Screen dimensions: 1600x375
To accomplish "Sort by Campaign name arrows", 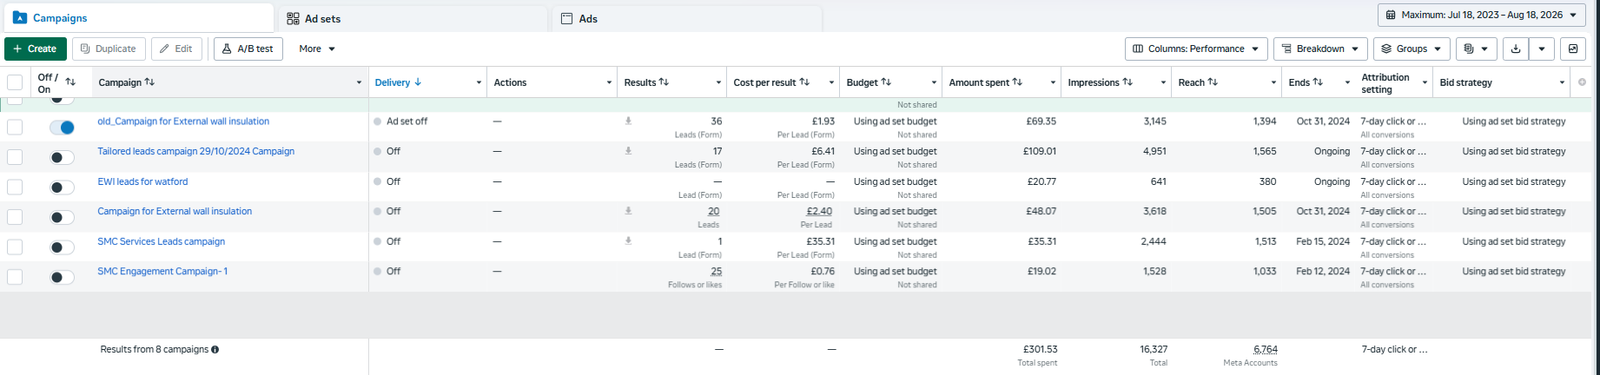I will coord(150,82).
